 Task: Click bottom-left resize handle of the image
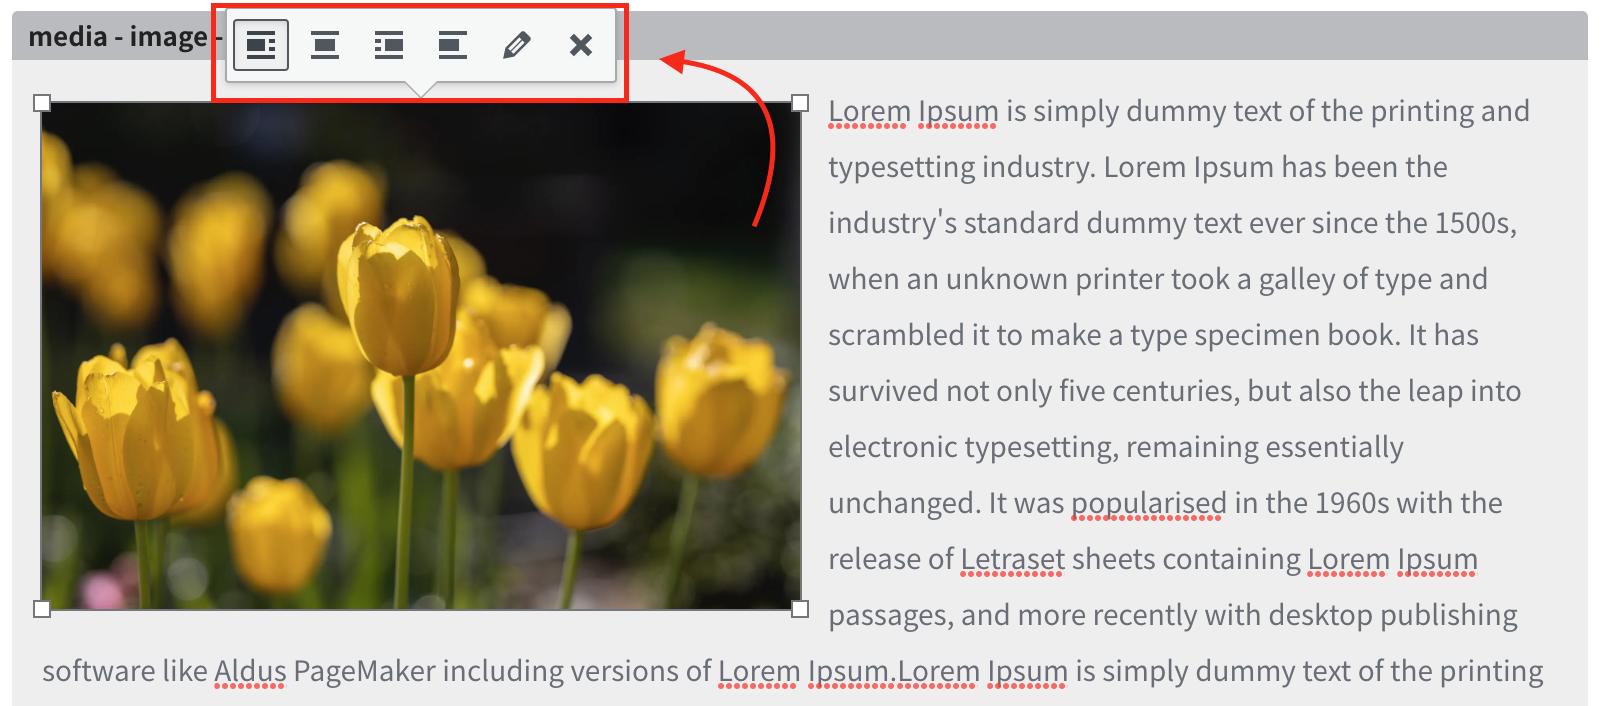42,609
